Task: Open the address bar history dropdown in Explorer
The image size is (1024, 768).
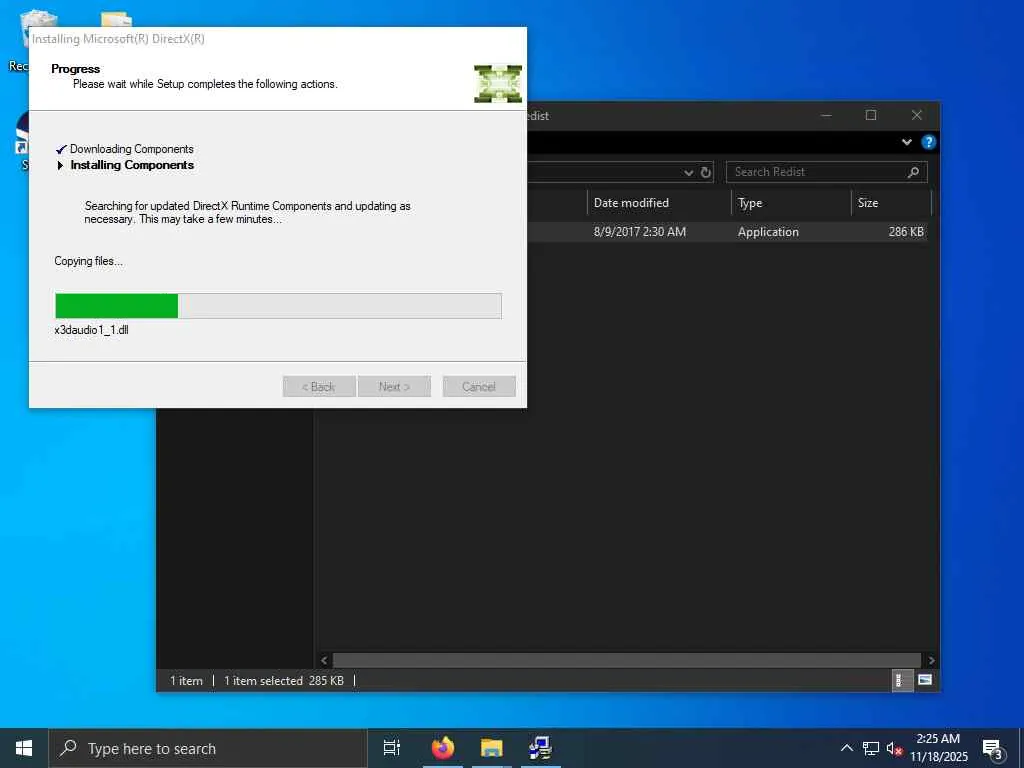Action: [x=688, y=172]
